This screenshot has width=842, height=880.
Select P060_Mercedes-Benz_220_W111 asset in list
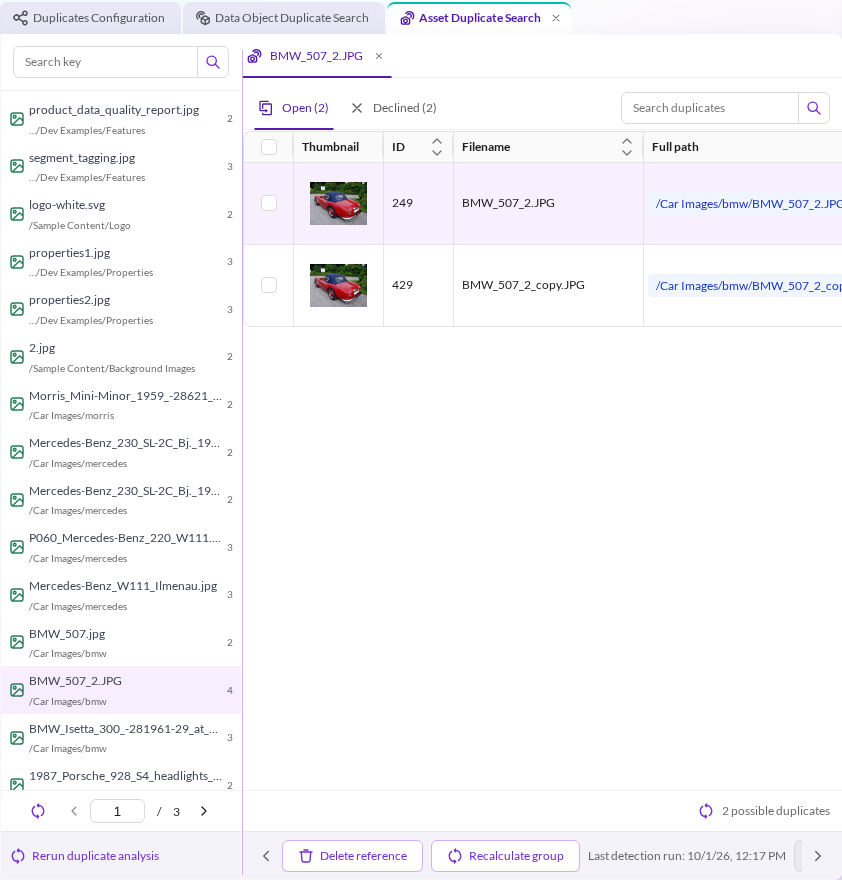coord(121,548)
